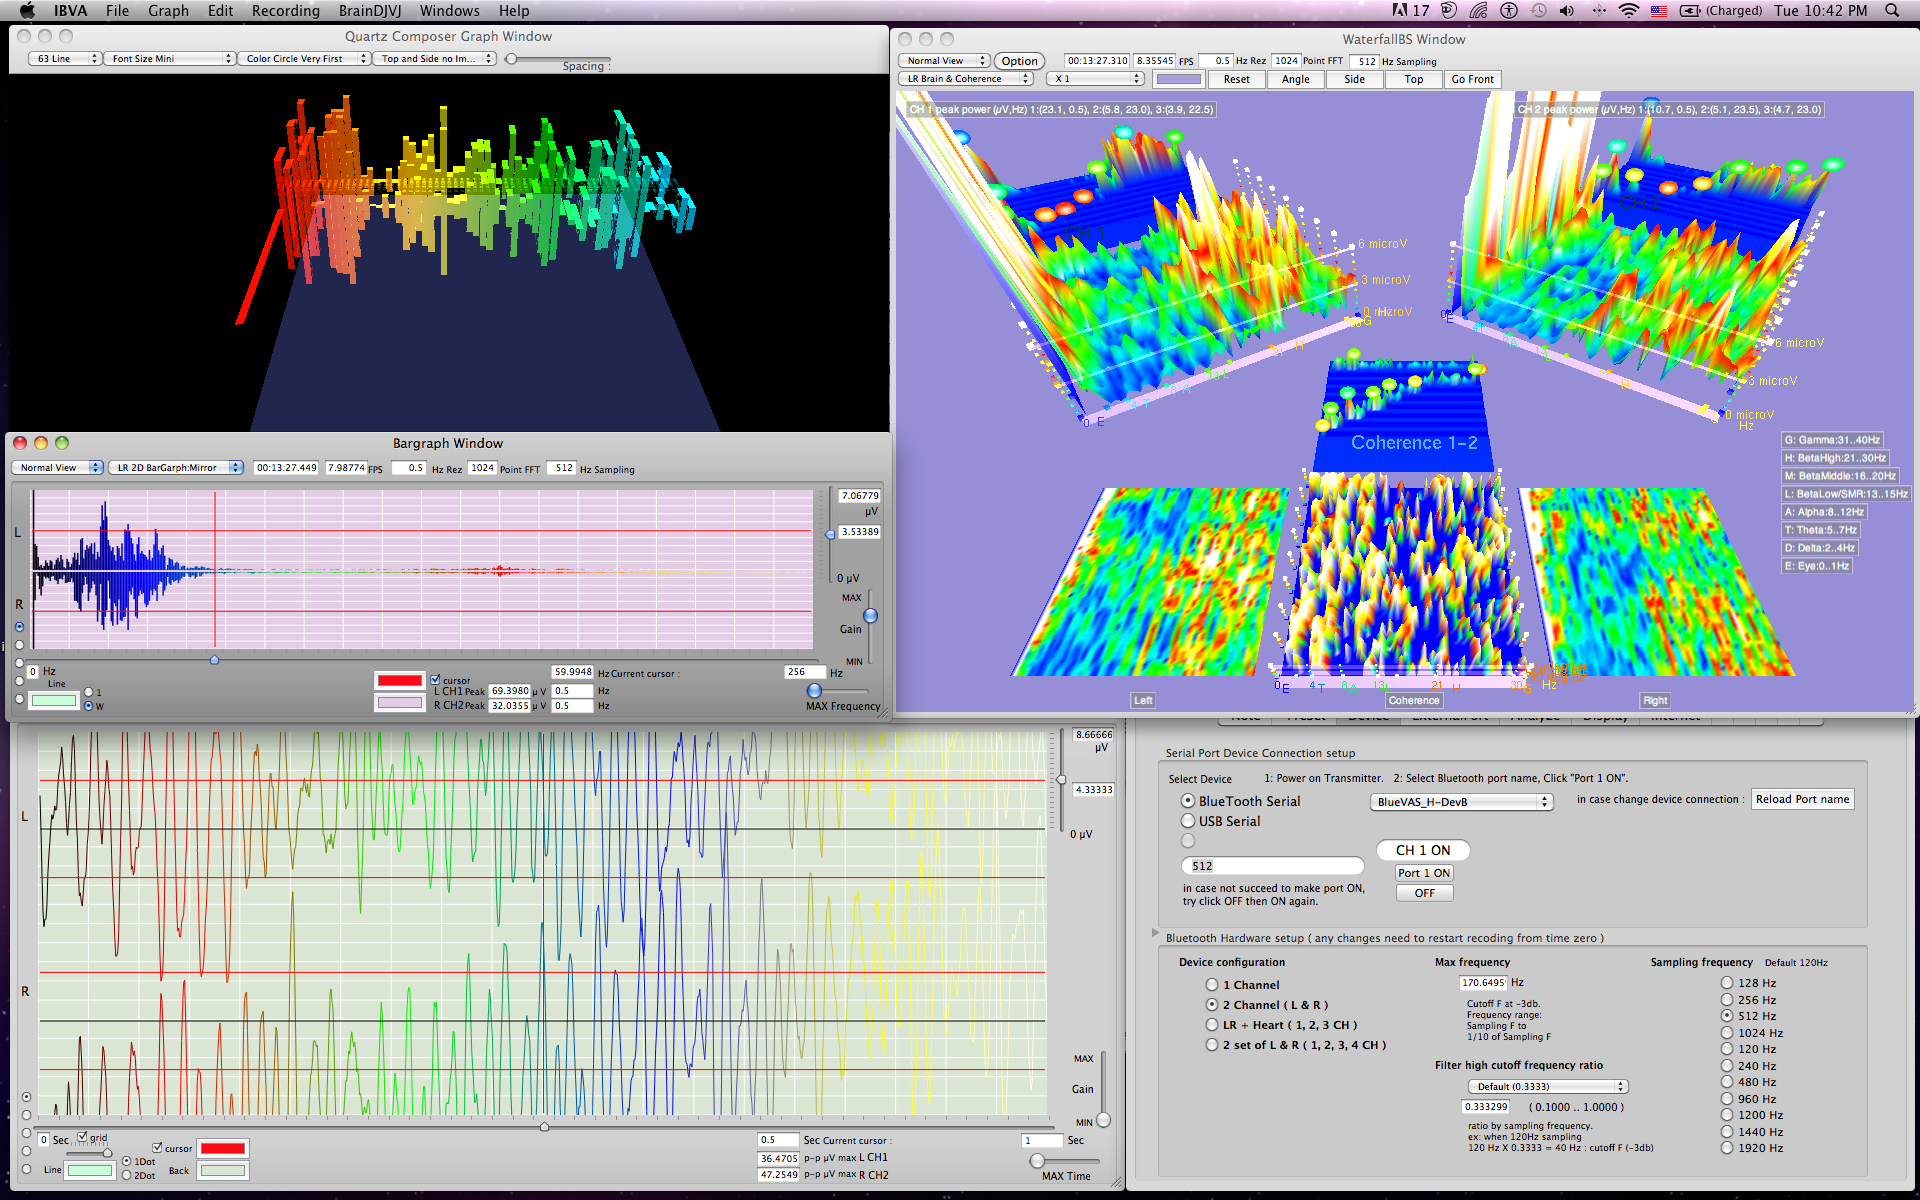Viewport: 1920px width, 1200px height.
Task: Open the BlueVAS_H-DevB port dropdown
Action: click(1461, 802)
